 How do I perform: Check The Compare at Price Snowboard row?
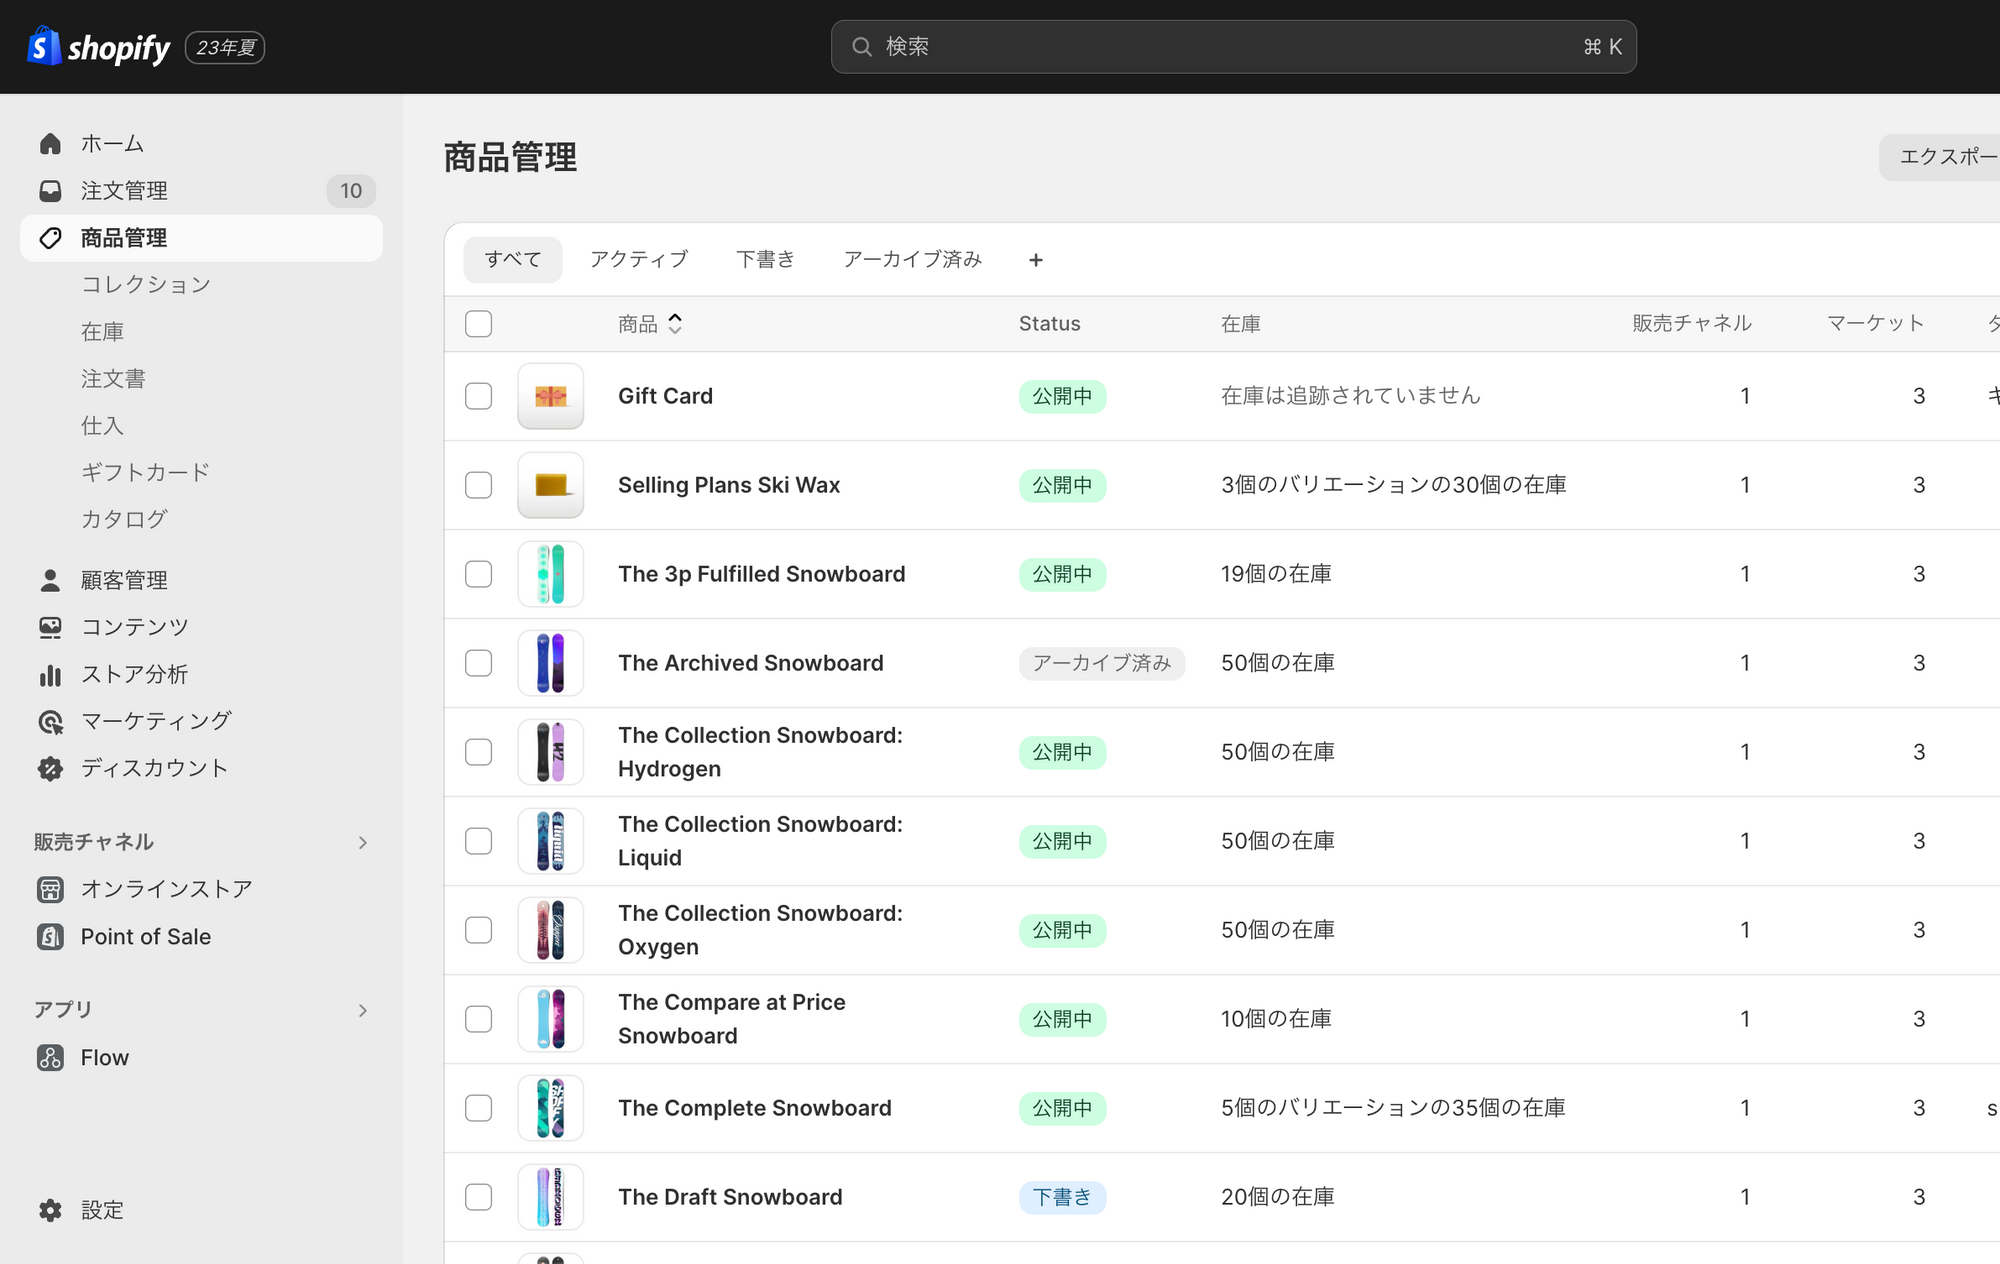(479, 1019)
